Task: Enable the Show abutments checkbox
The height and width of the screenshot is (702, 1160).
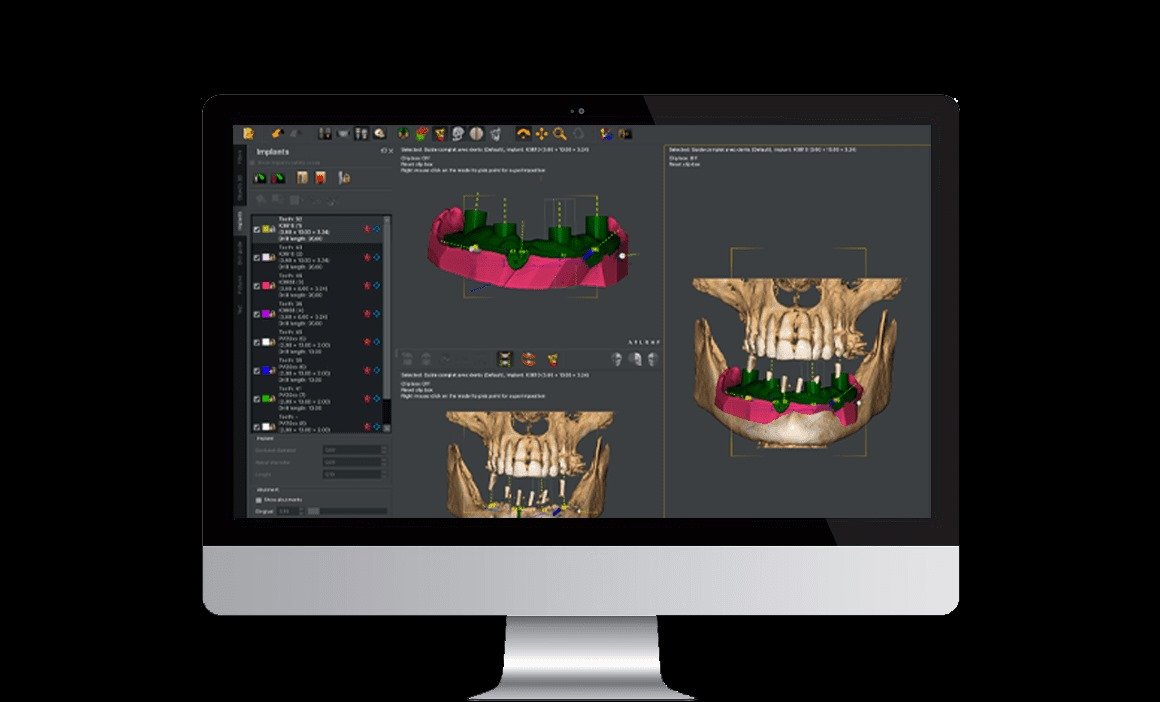Action: (259, 499)
